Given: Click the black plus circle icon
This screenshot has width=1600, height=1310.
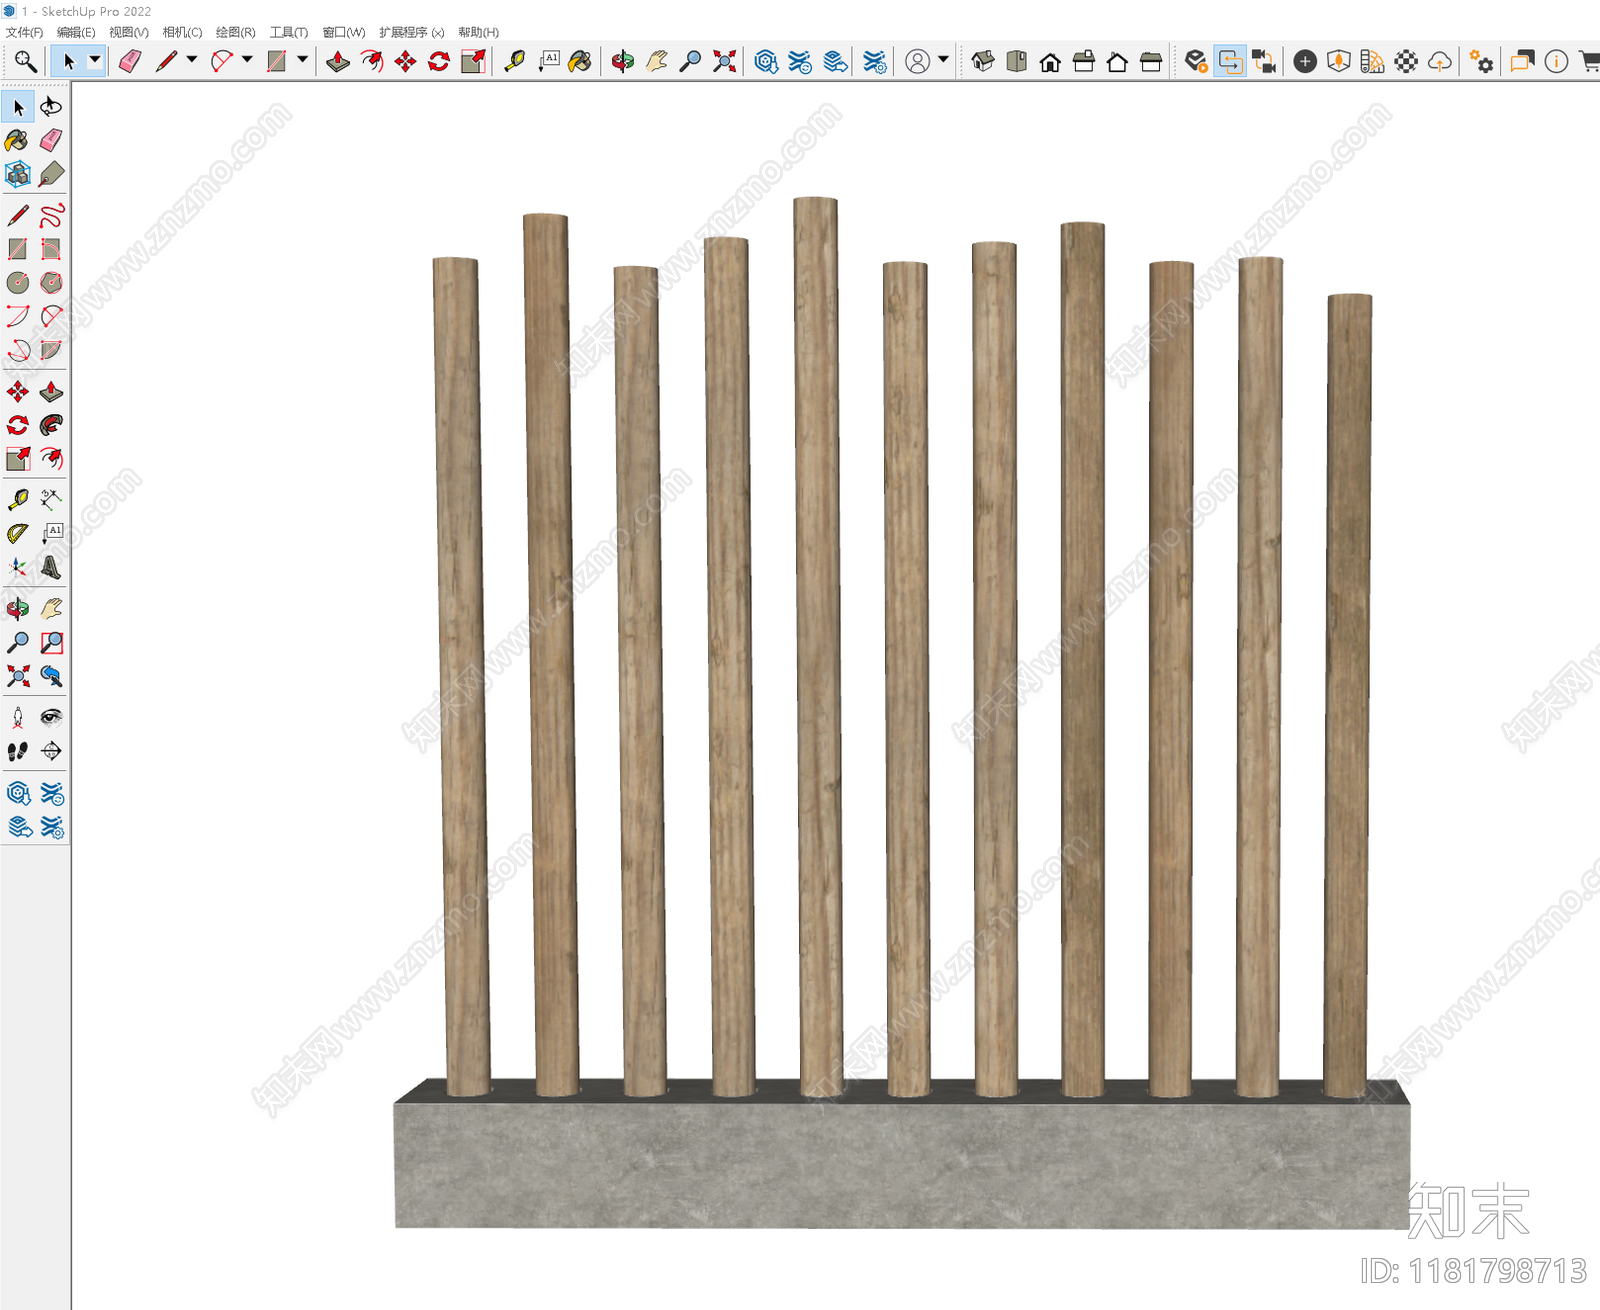Looking at the screenshot, I should (x=1305, y=62).
